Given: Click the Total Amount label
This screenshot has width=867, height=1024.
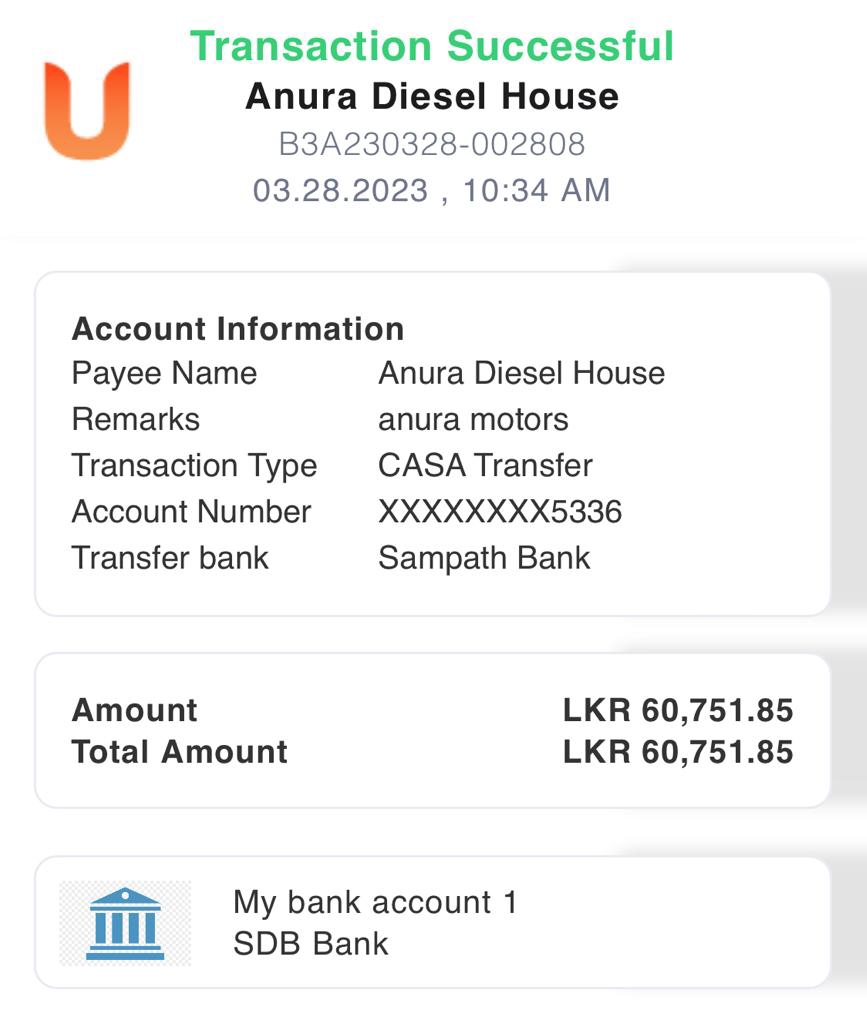Looking at the screenshot, I should pos(180,752).
